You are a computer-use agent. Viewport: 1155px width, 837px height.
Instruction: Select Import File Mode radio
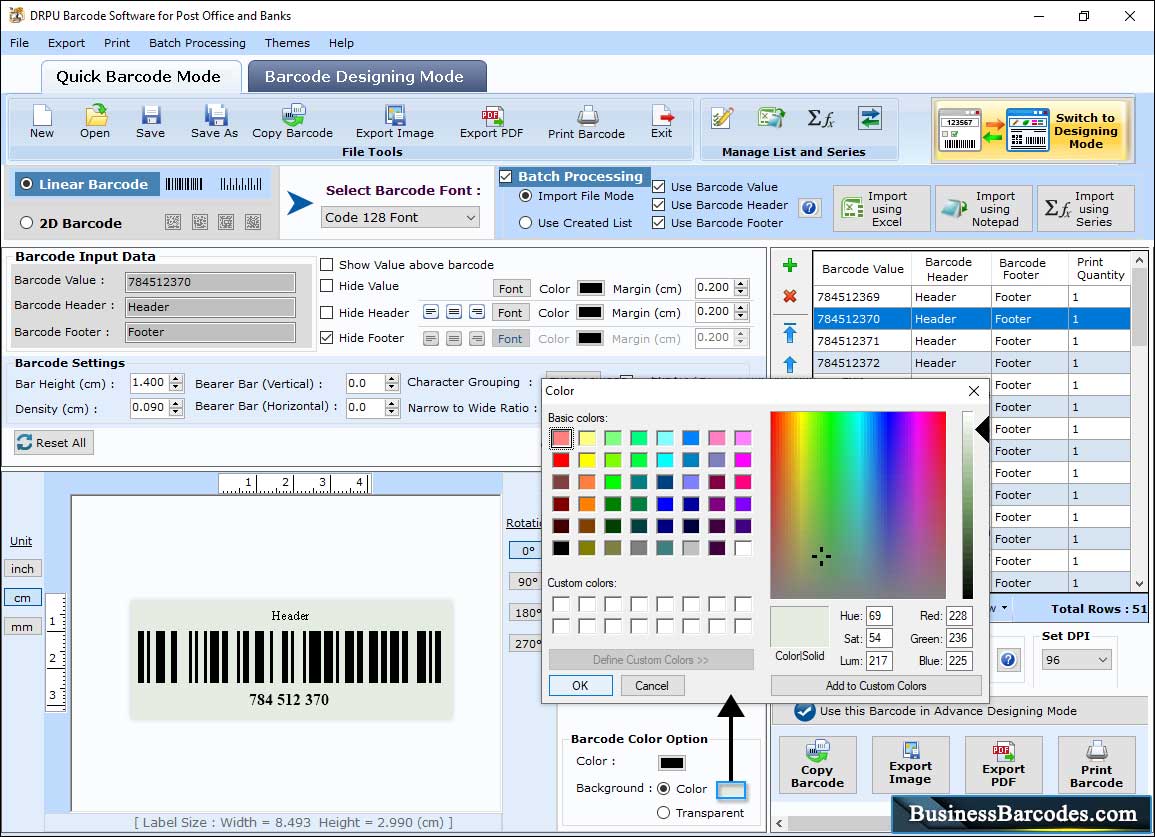525,196
